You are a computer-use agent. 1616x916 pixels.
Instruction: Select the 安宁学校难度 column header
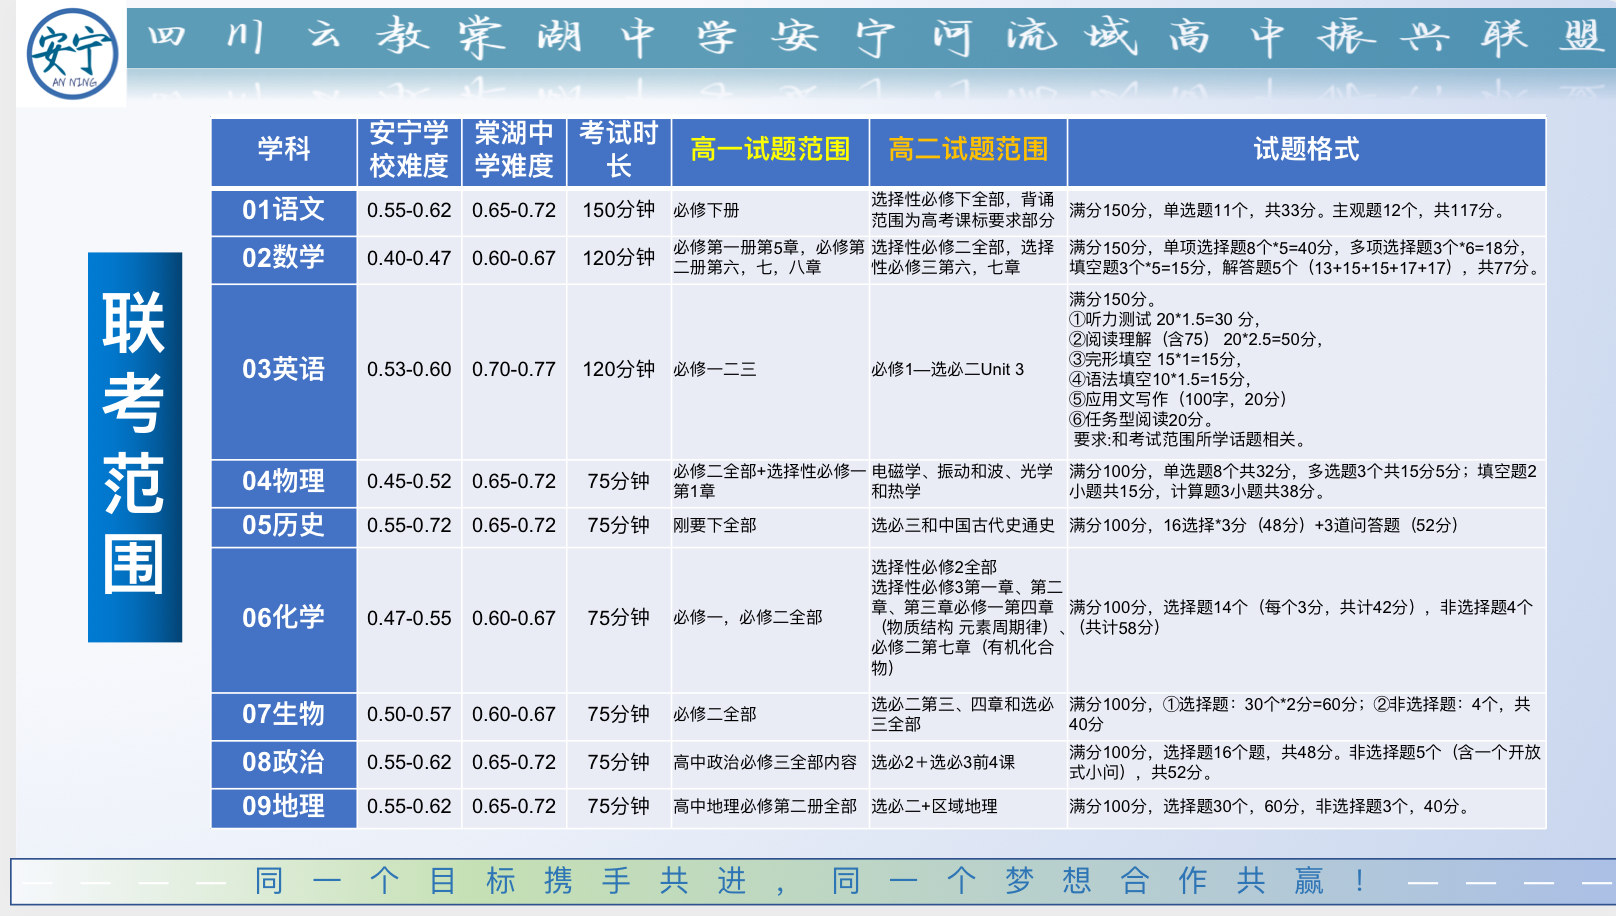click(409, 151)
